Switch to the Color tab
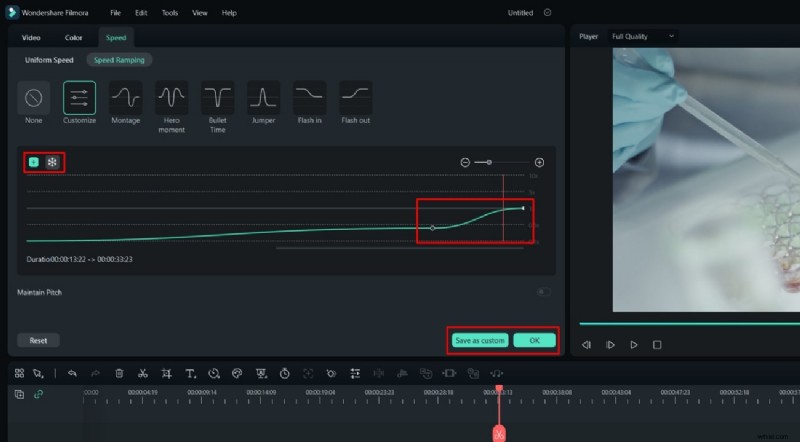Screen dimensions: 800x442 pyautogui.click(x=74, y=37)
